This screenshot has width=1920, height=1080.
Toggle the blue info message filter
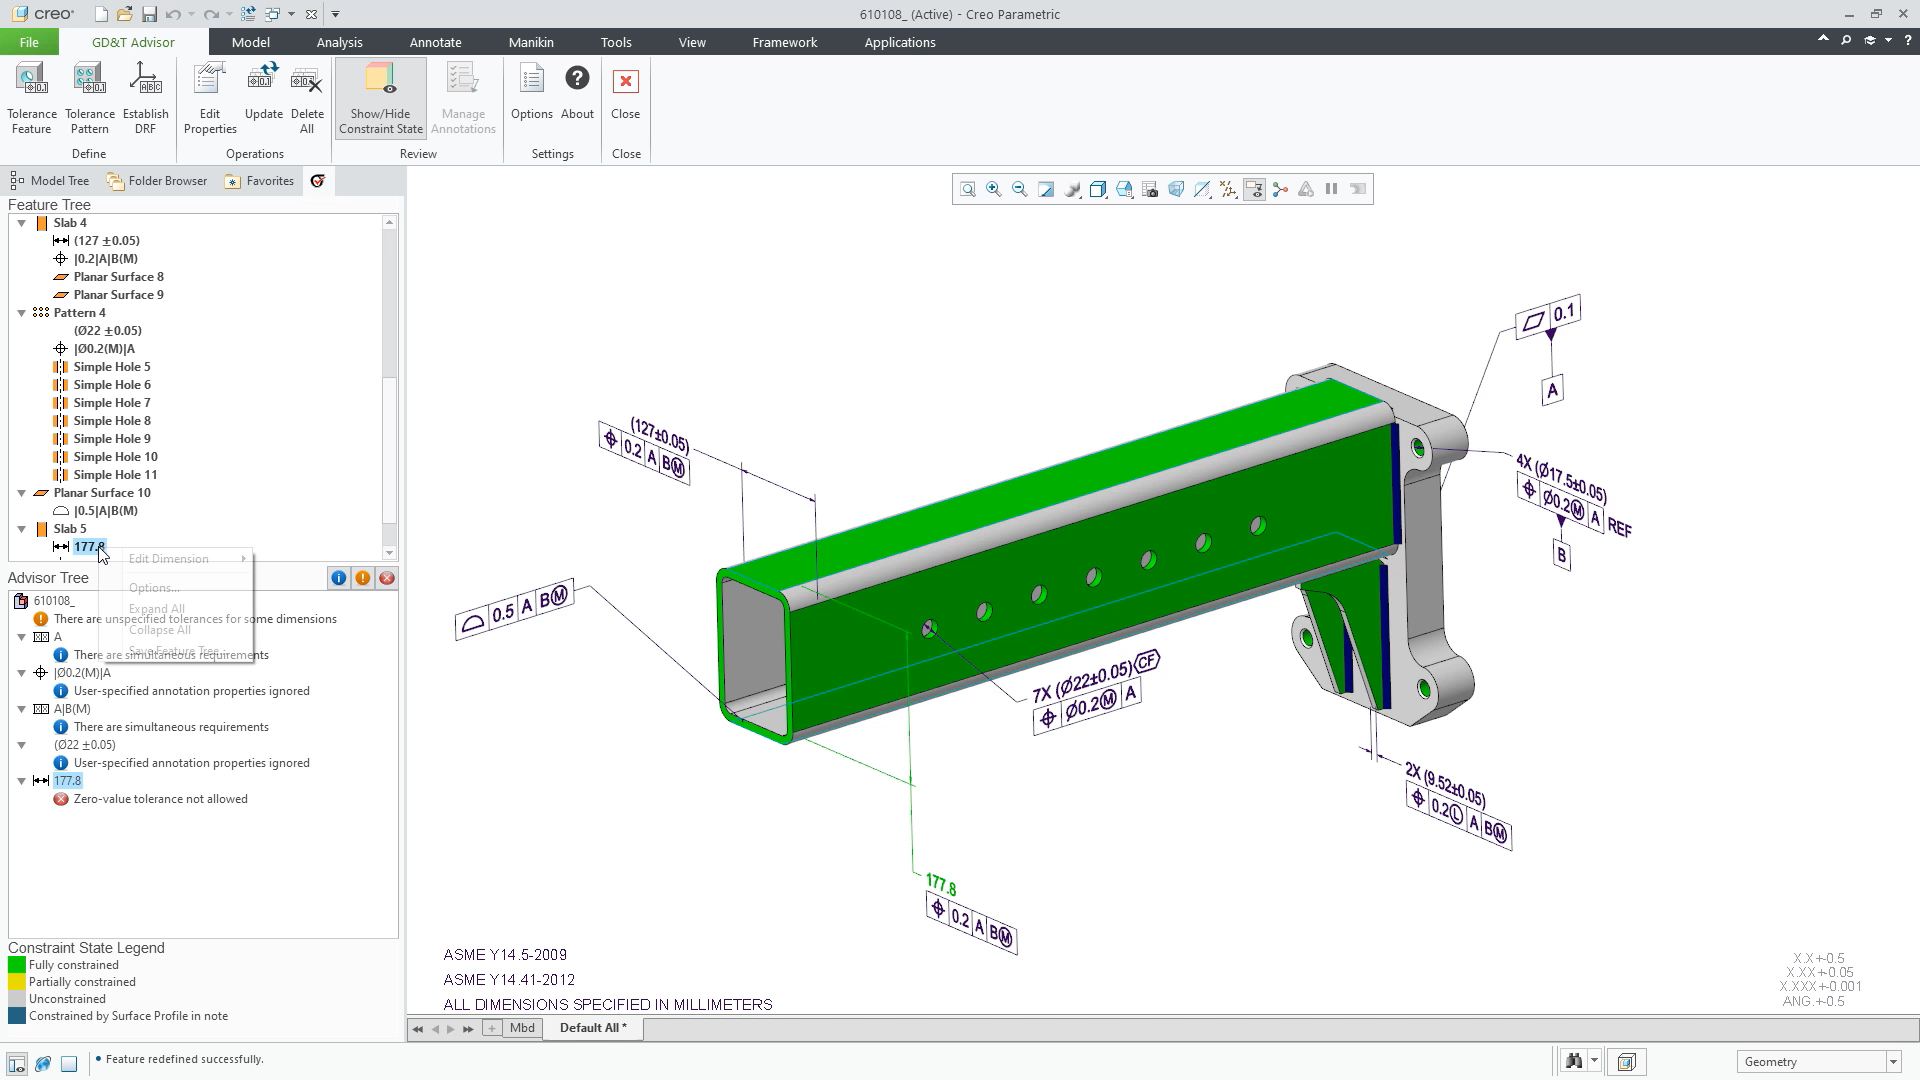coord(339,578)
